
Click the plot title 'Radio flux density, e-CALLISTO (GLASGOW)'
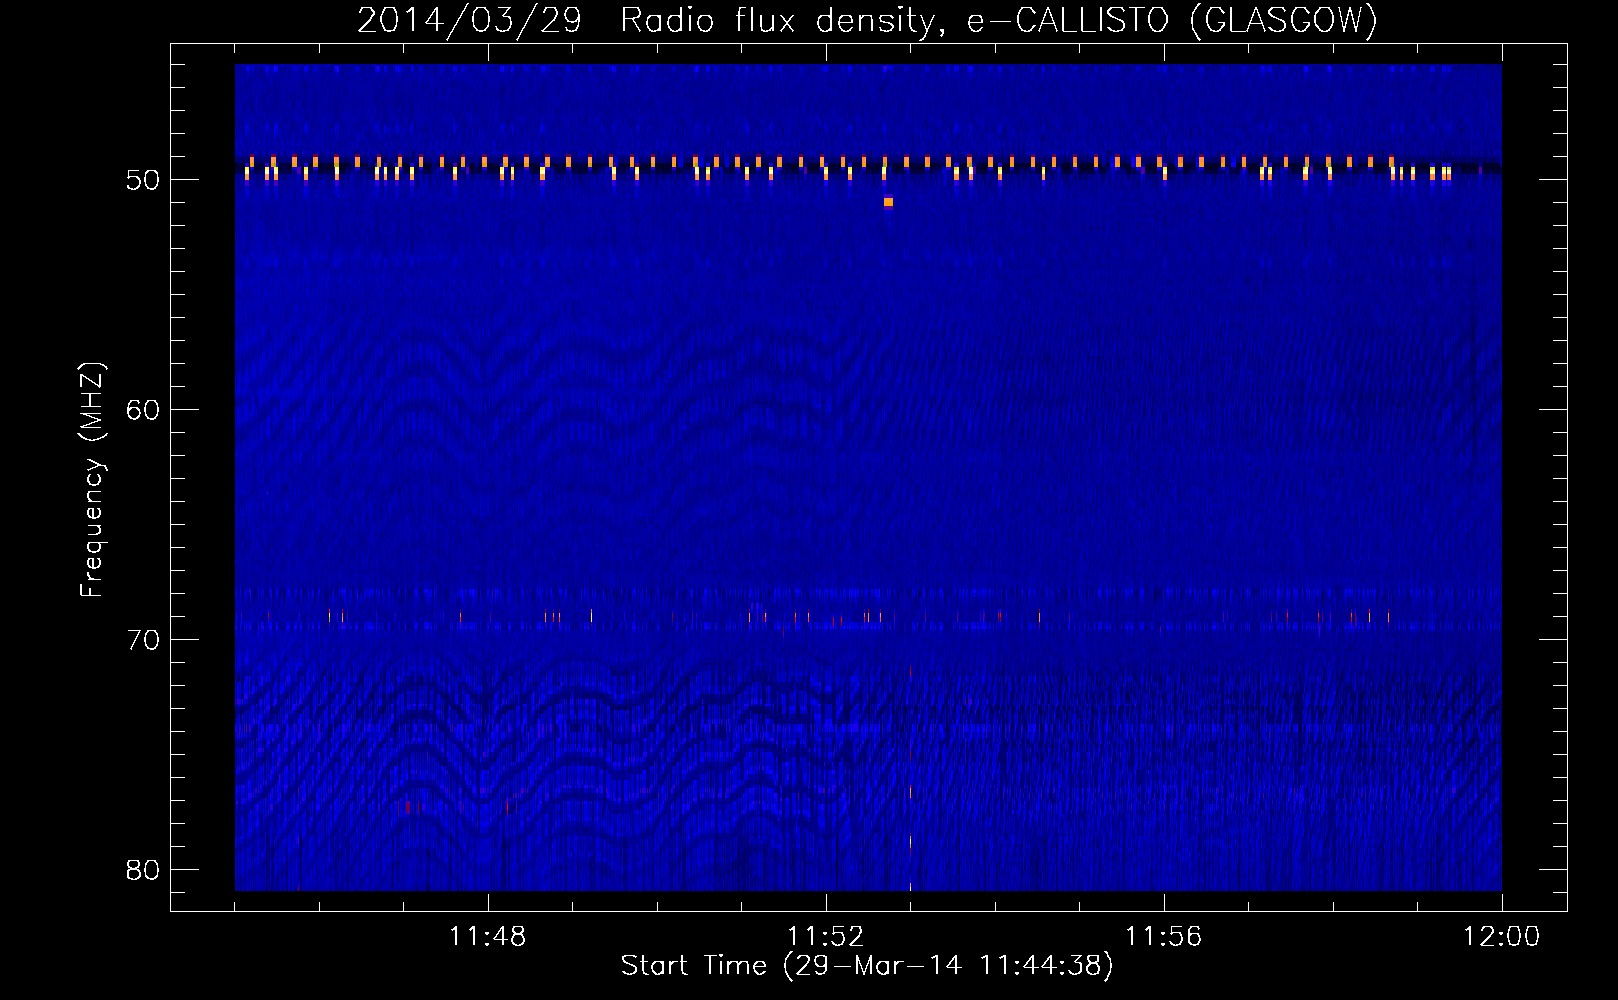(x=999, y=20)
